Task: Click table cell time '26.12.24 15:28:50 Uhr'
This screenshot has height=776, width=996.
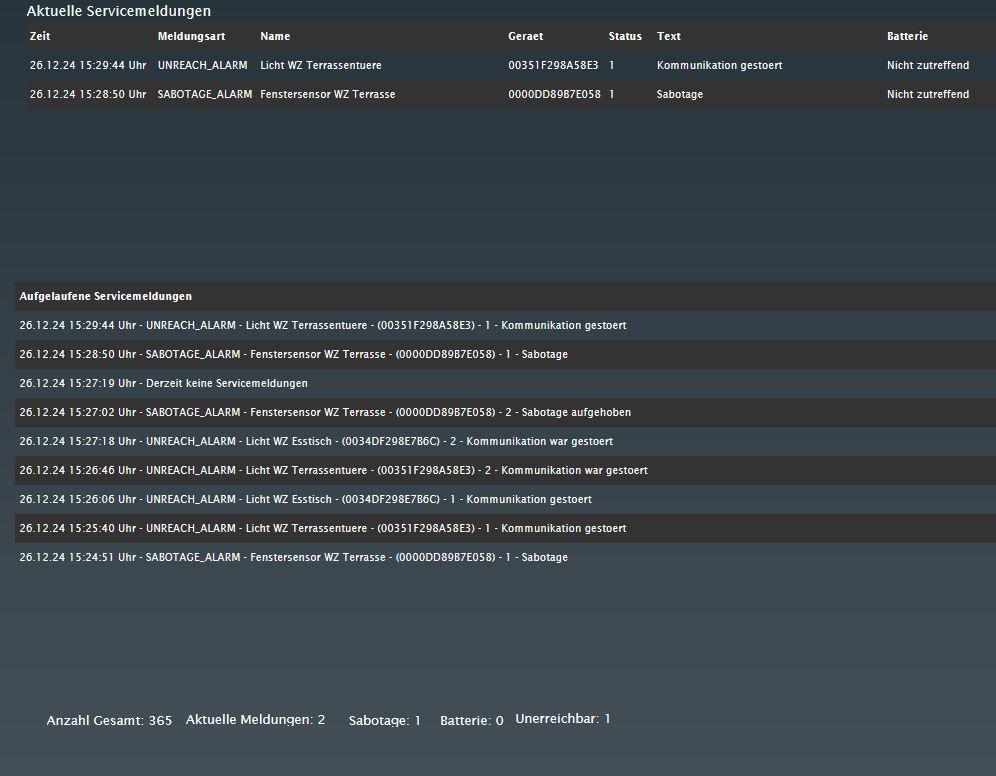Action: 88,95
